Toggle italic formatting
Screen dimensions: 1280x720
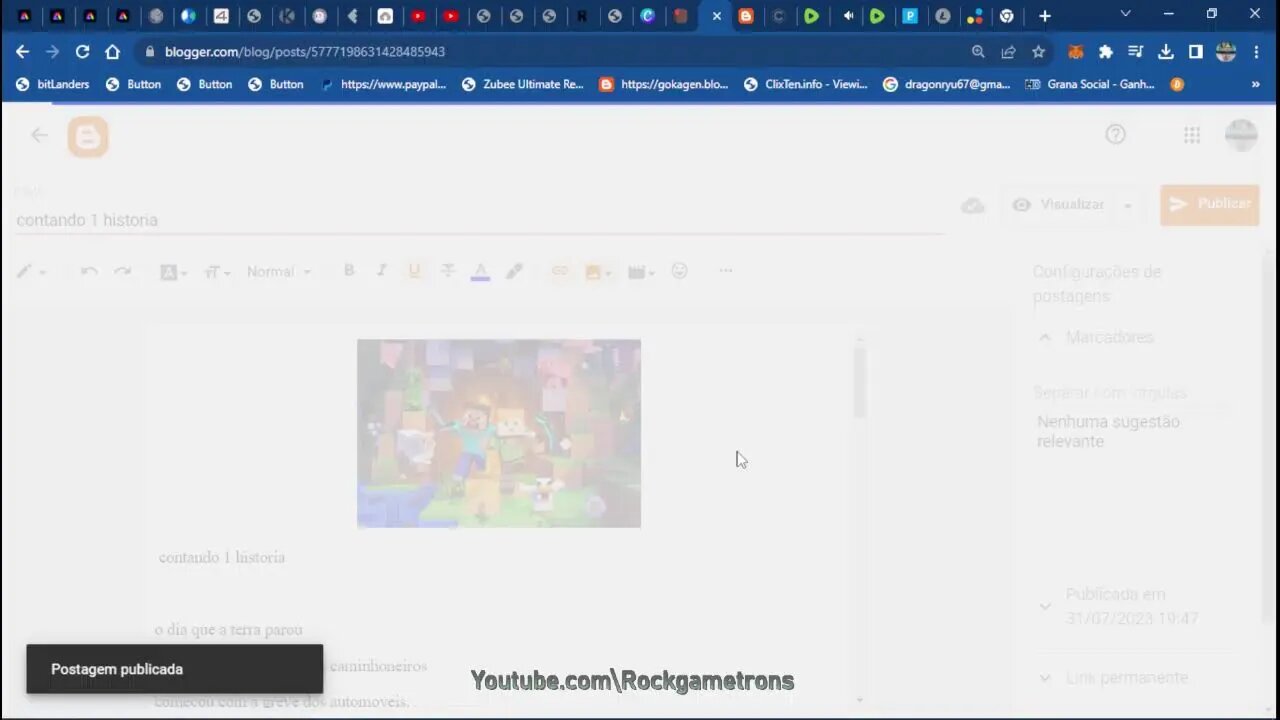coord(381,271)
